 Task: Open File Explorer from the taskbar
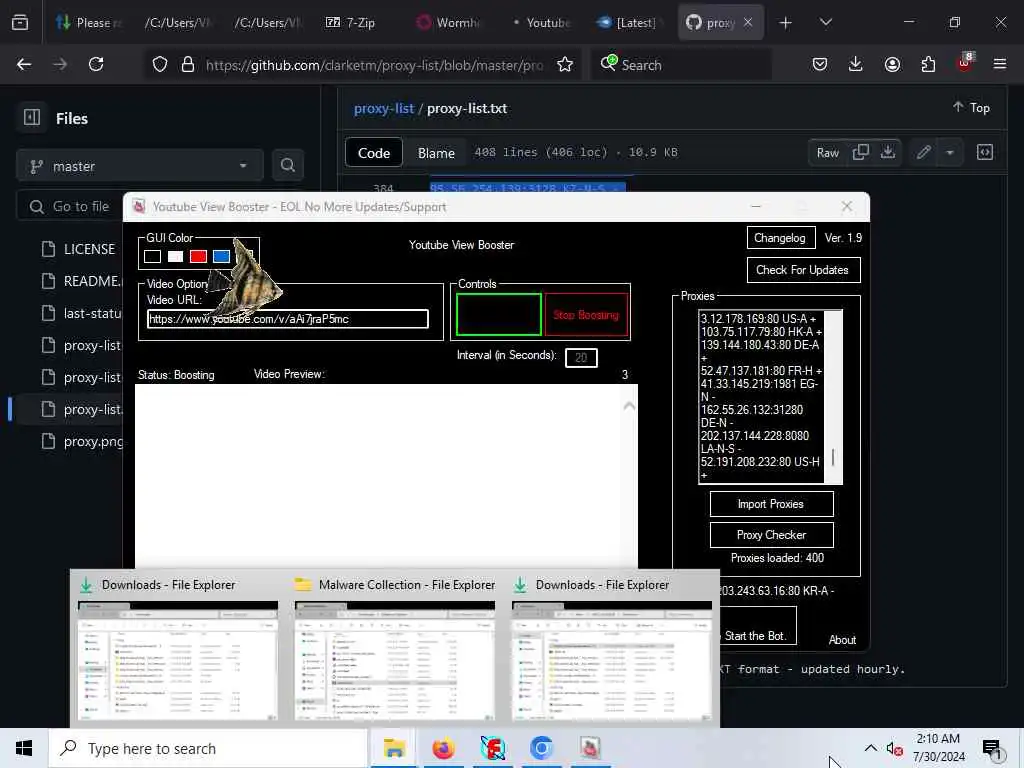tap(394, 748)
